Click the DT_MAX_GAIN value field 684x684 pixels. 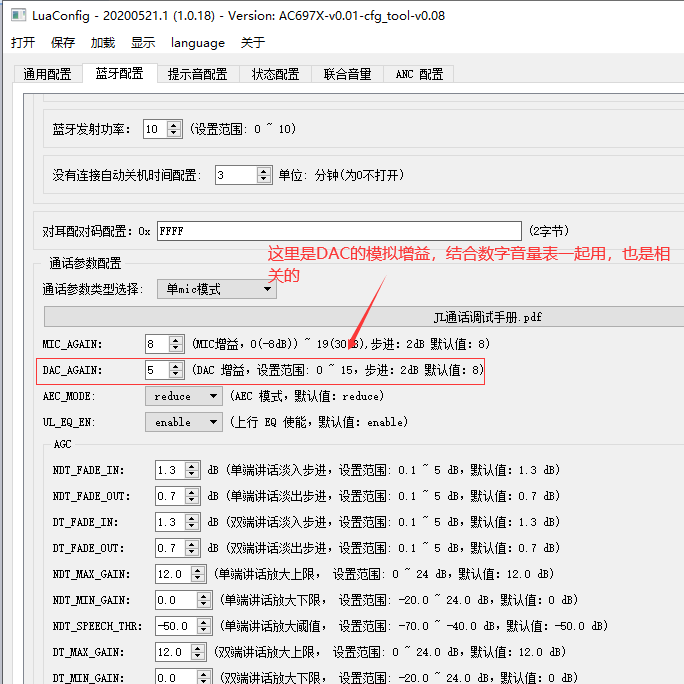[x=173, y=652]
